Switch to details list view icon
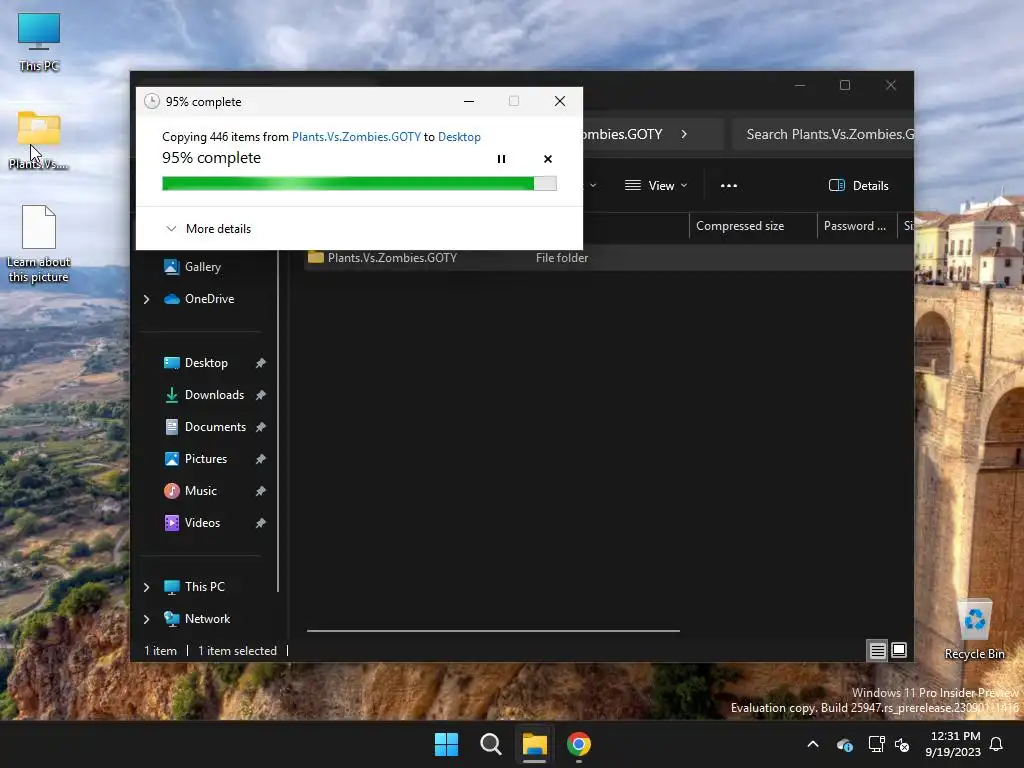This screenshot has width=1024, height=768. [x=877, y=650]
